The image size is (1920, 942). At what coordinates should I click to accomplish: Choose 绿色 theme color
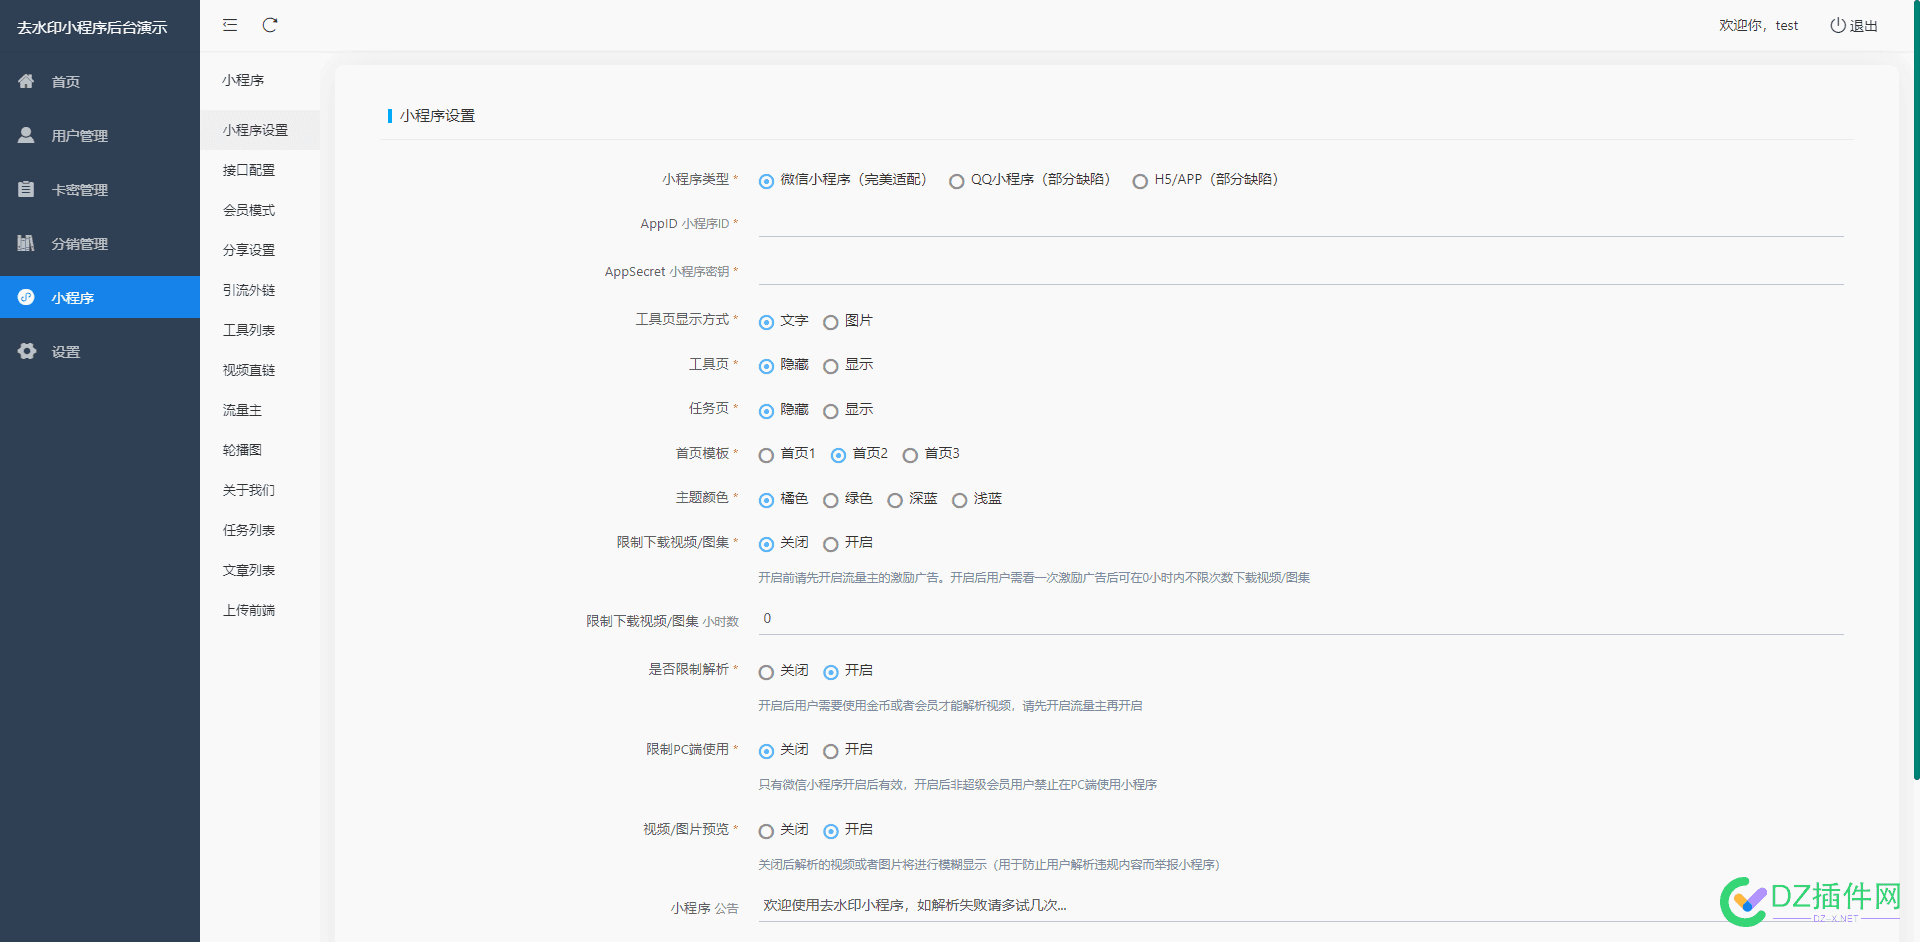831,500
